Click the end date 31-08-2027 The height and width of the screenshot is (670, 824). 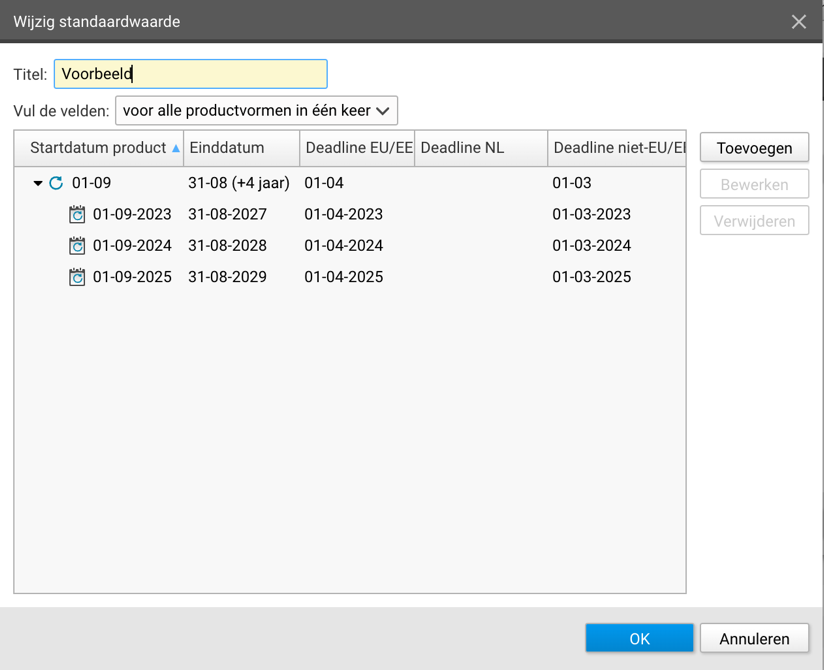[x=228, y=214]
